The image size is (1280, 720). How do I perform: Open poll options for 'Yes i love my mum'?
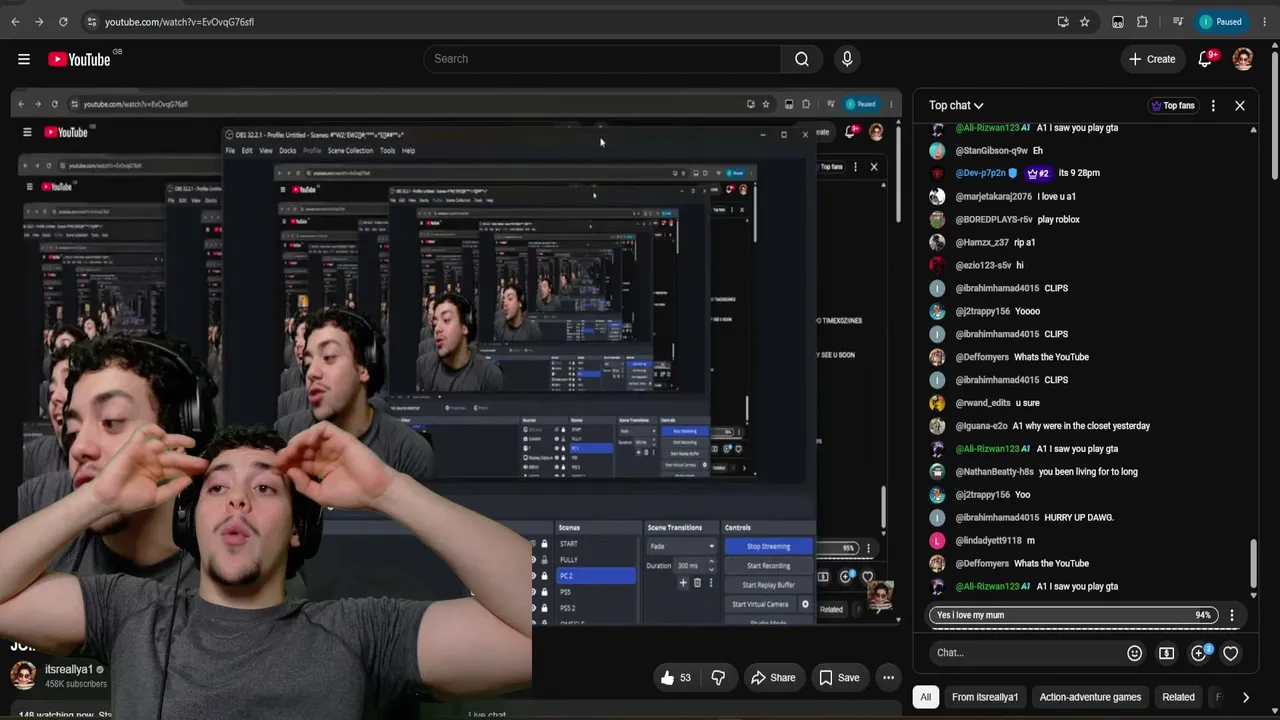(1232, 615)
